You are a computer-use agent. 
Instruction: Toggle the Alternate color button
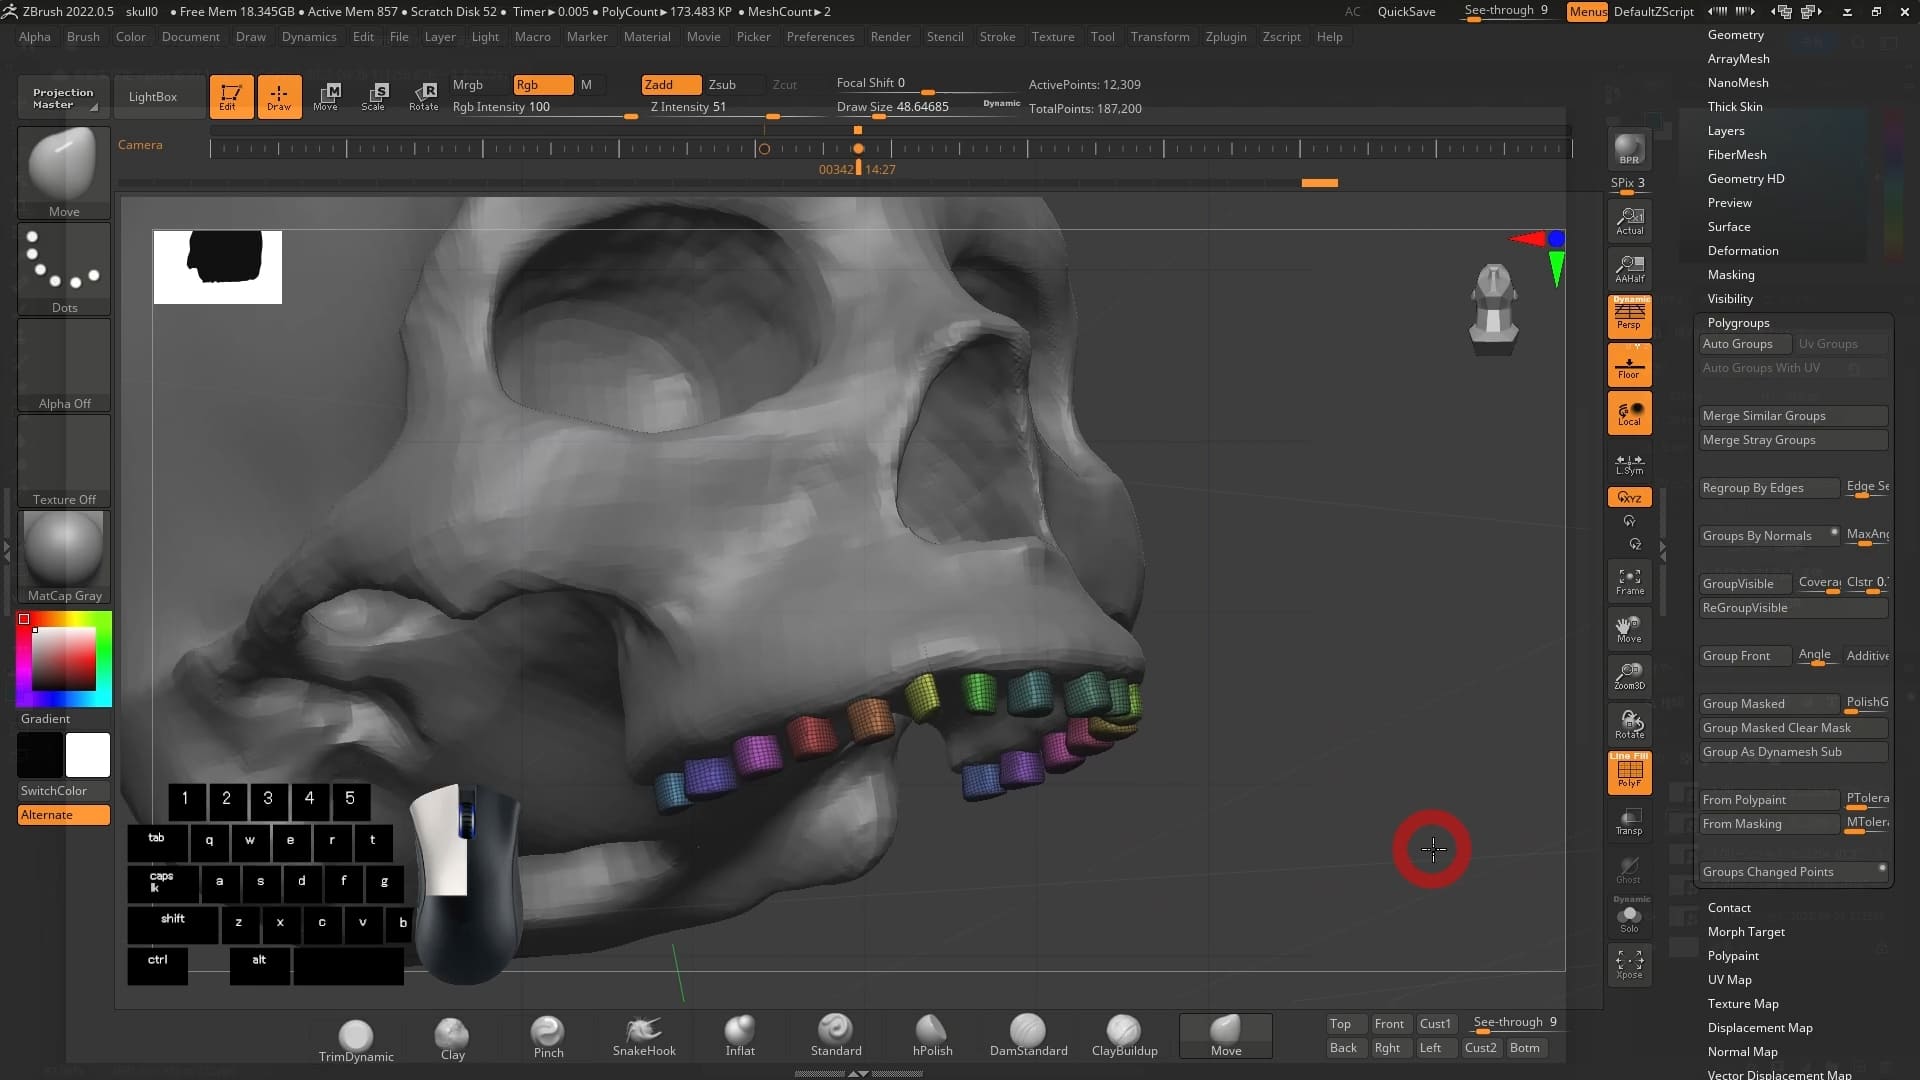coord(64,815)
